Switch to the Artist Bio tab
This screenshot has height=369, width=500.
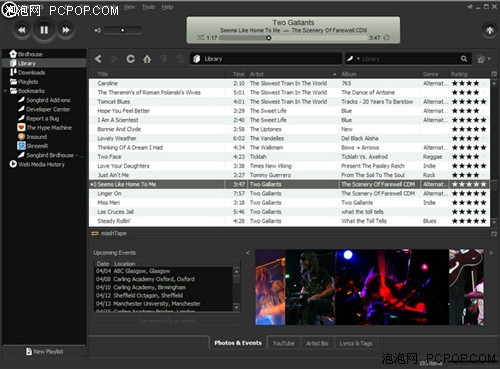tap(317, 343)
